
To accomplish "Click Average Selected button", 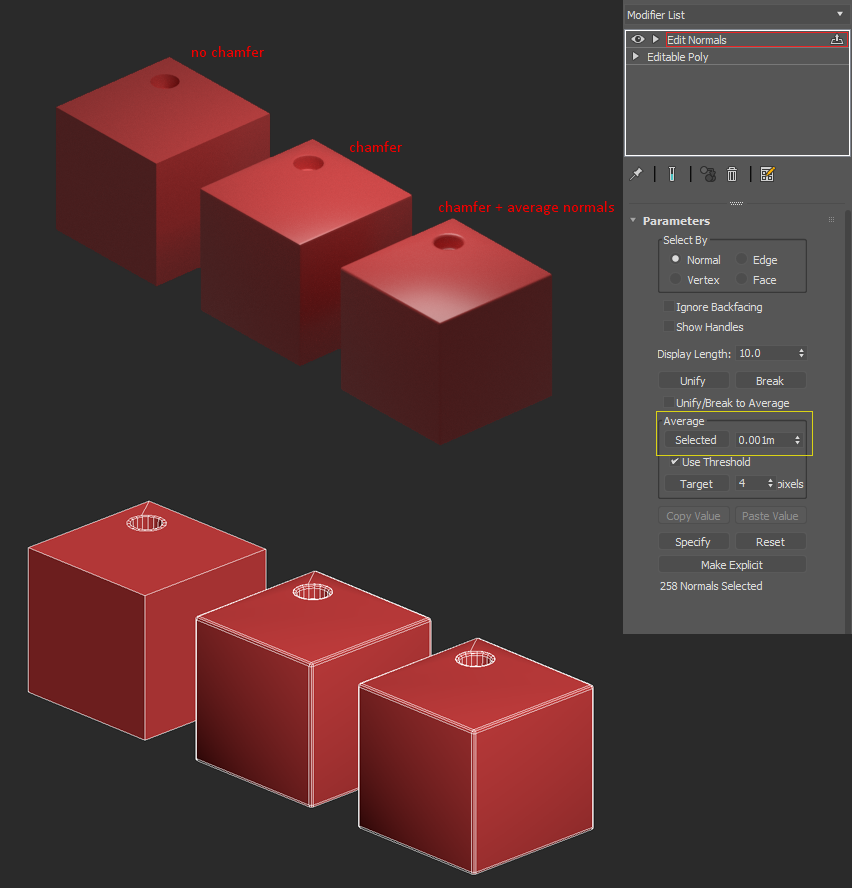I will [696, 440].
